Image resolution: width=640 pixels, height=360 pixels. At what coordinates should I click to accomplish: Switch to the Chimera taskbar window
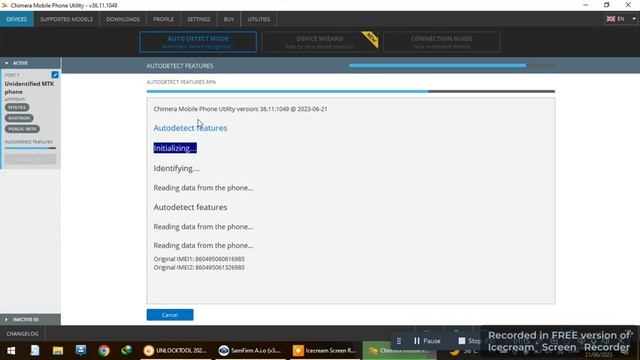tap(399, 351)
